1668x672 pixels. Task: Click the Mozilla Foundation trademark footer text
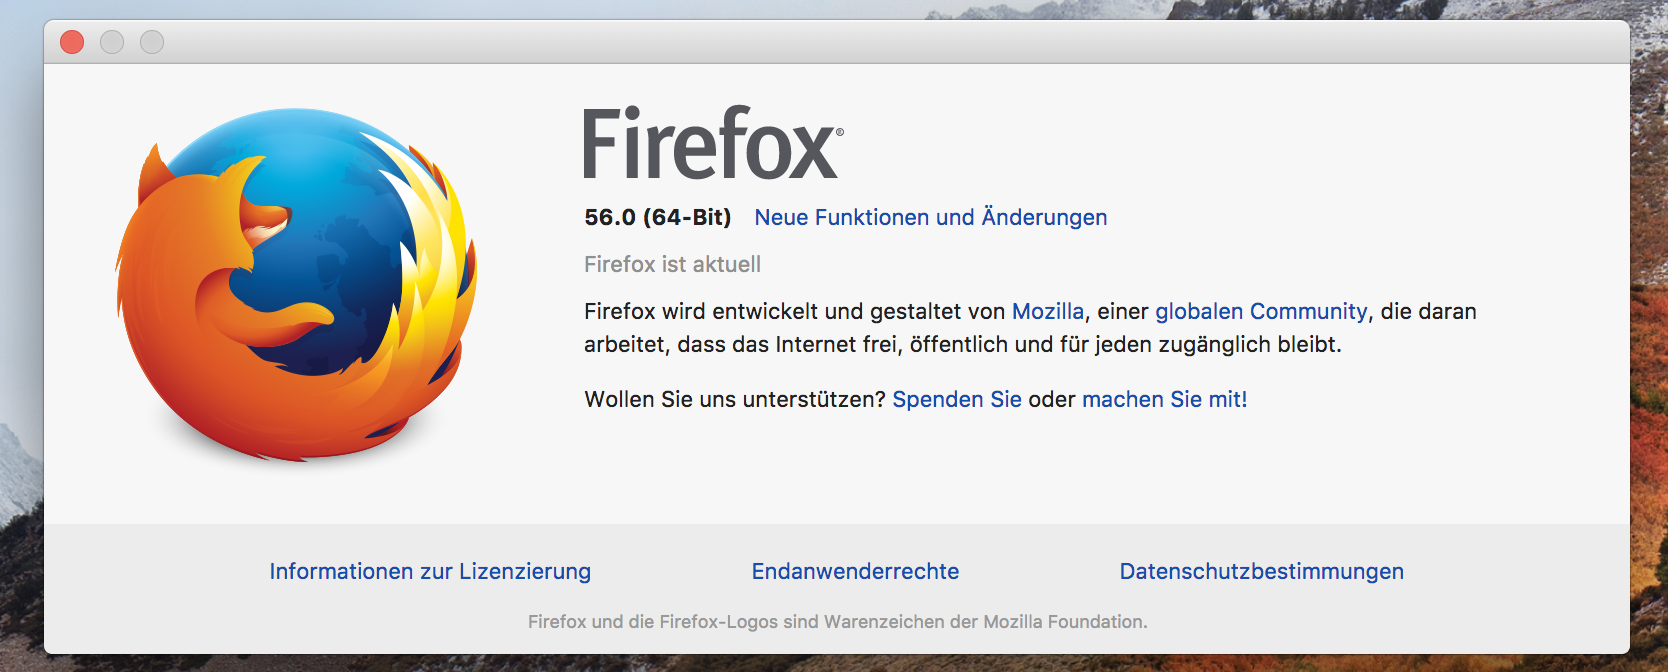pos(837,621)
